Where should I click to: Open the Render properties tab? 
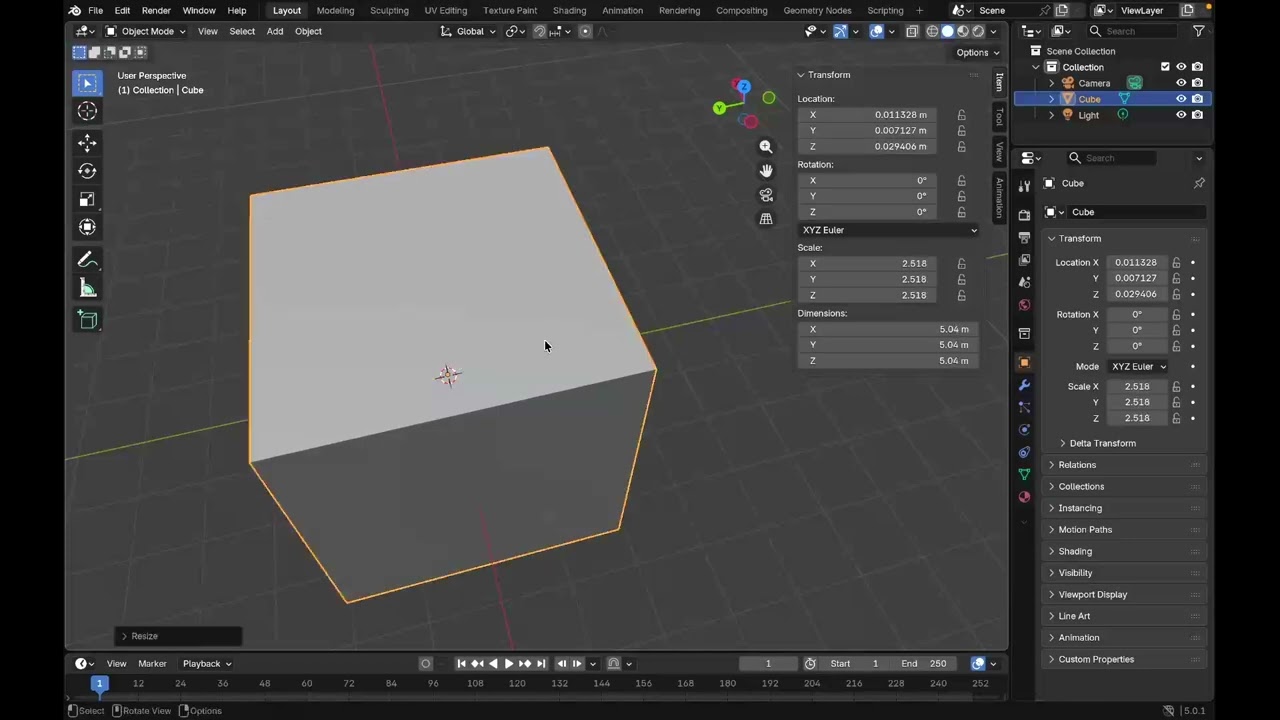pyautogui.click(x=1024, y=215)
